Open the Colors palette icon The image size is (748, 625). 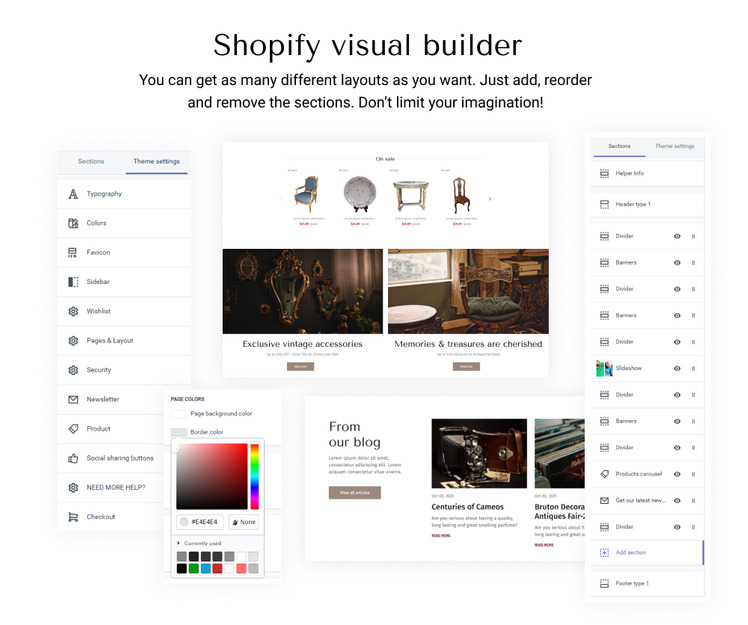point(73,223)
